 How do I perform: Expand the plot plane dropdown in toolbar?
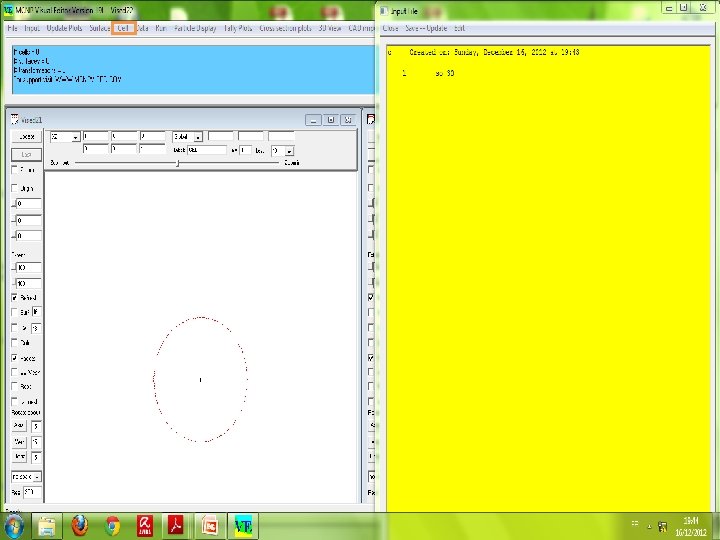pos(76,137)
